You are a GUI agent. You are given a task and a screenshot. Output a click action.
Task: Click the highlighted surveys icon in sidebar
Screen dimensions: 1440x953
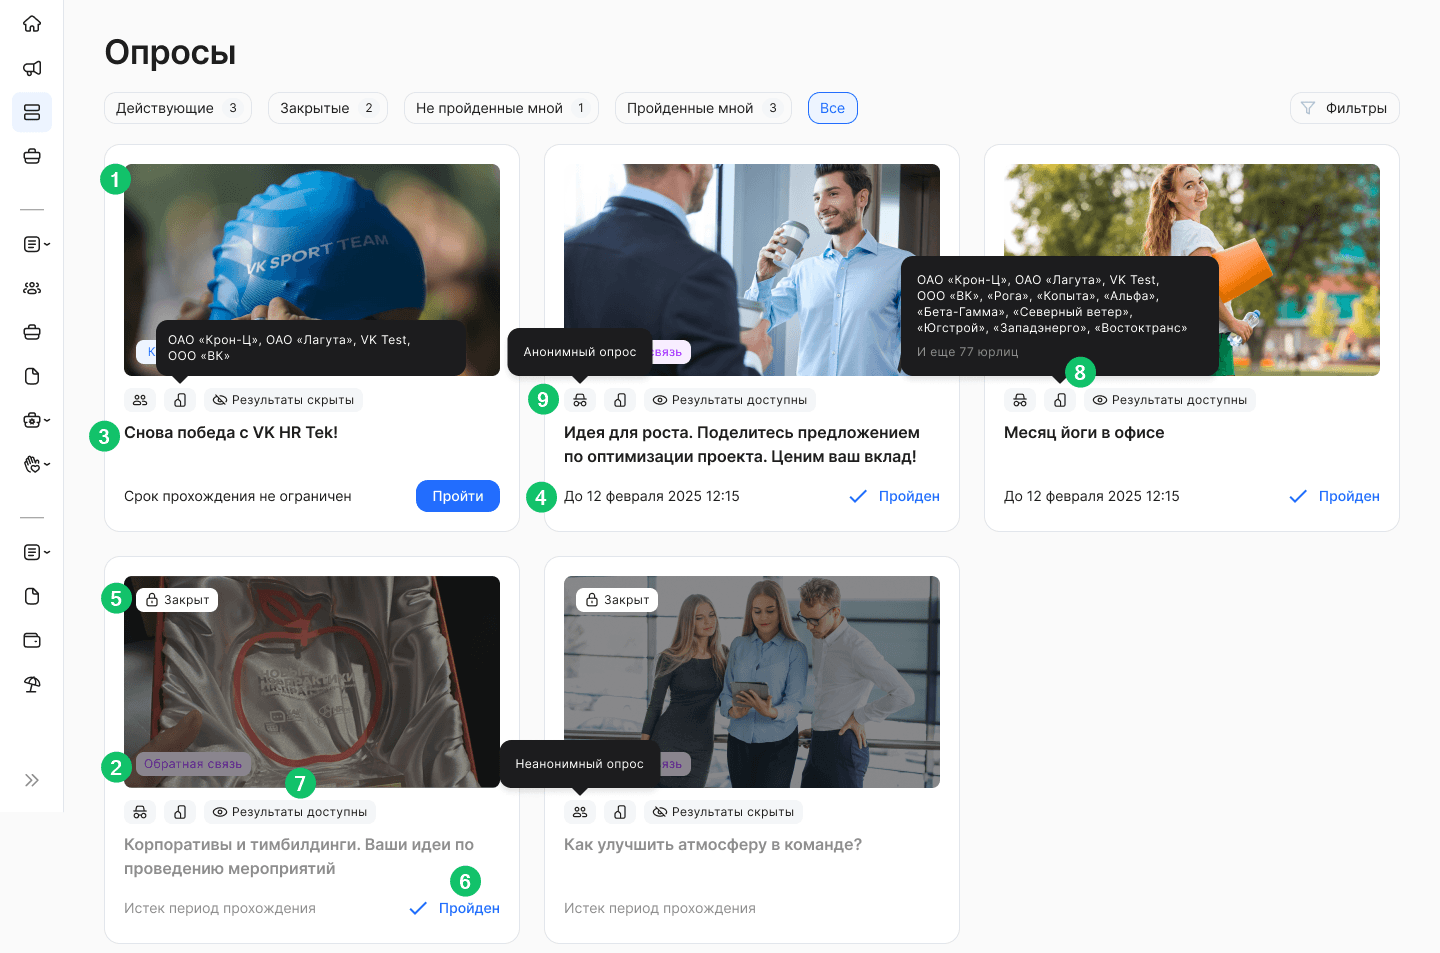coord(32,112)
